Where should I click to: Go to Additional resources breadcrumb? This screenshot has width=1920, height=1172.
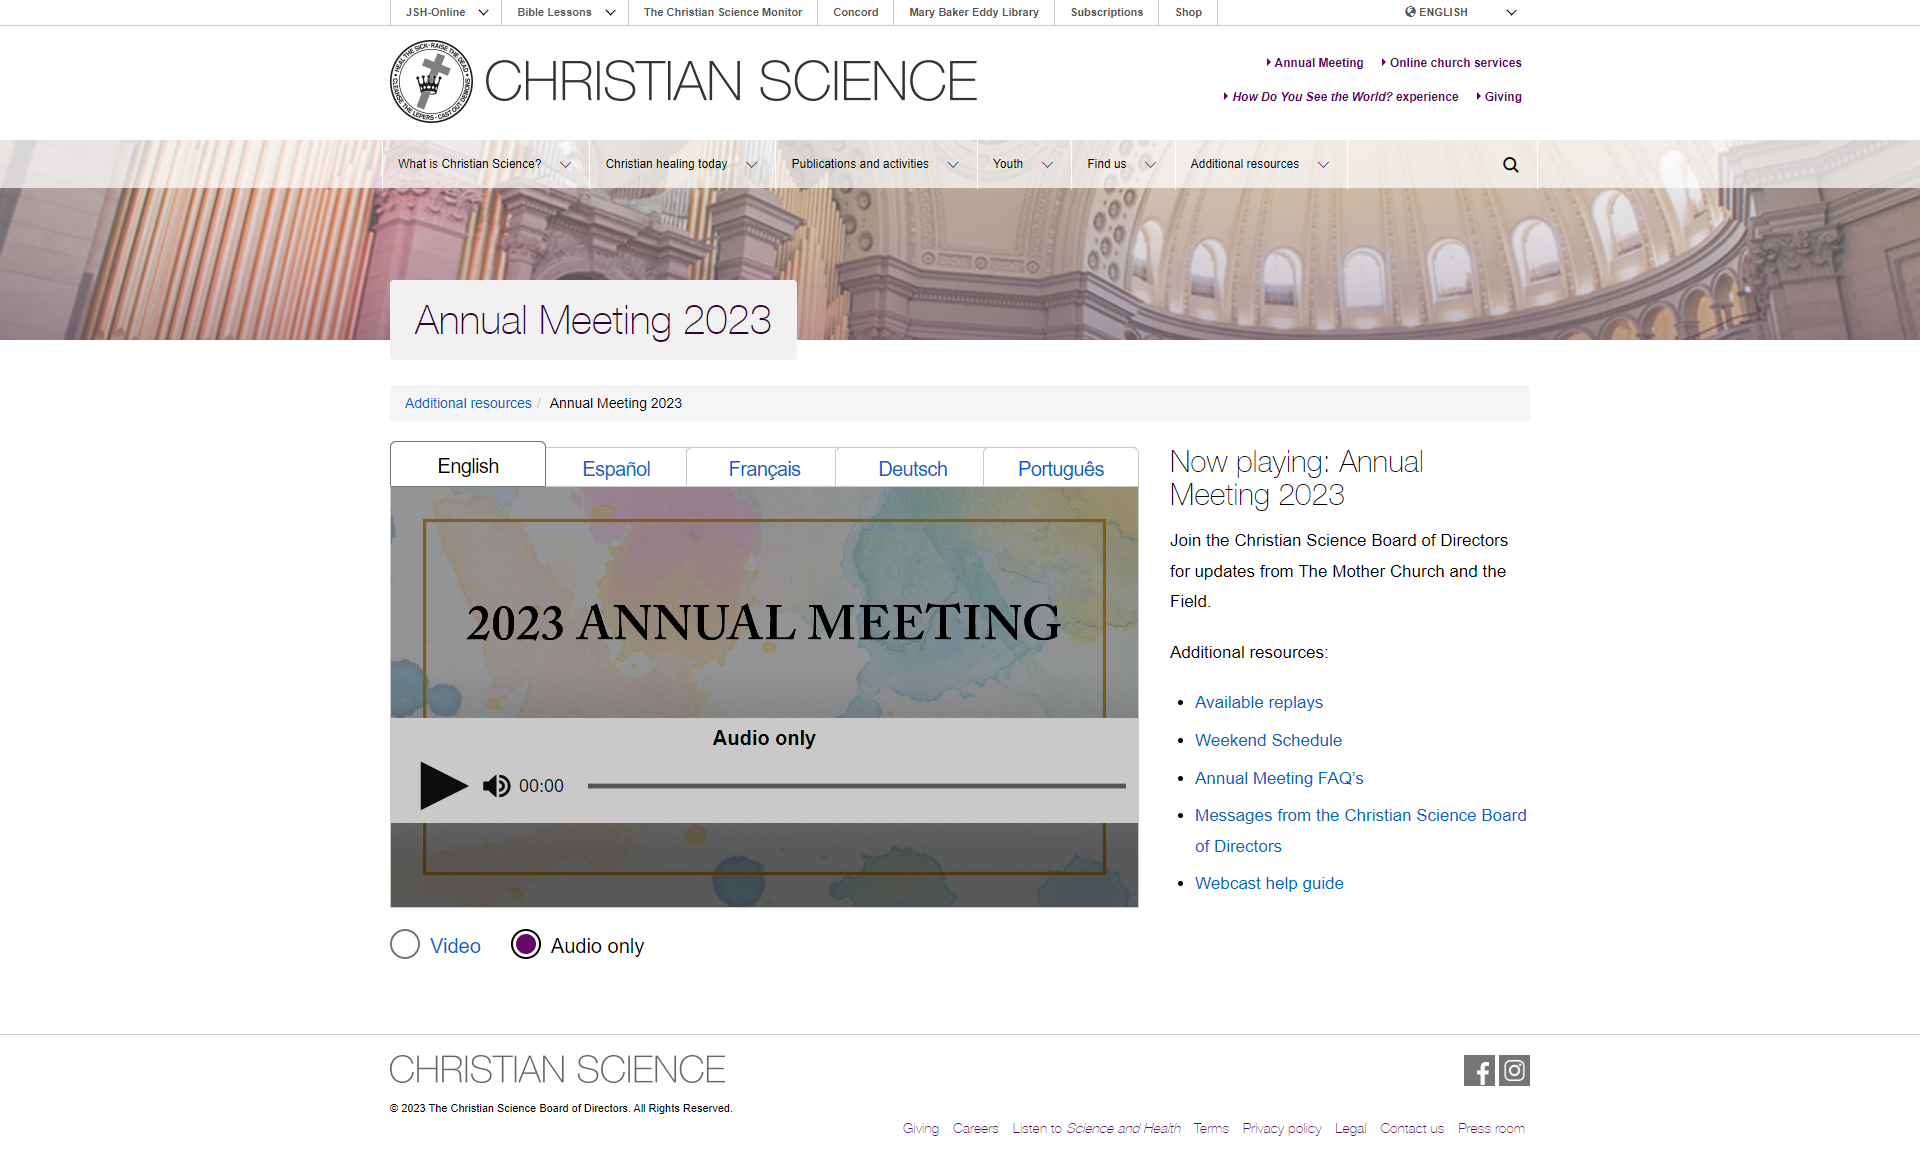[x=468, y=403]
